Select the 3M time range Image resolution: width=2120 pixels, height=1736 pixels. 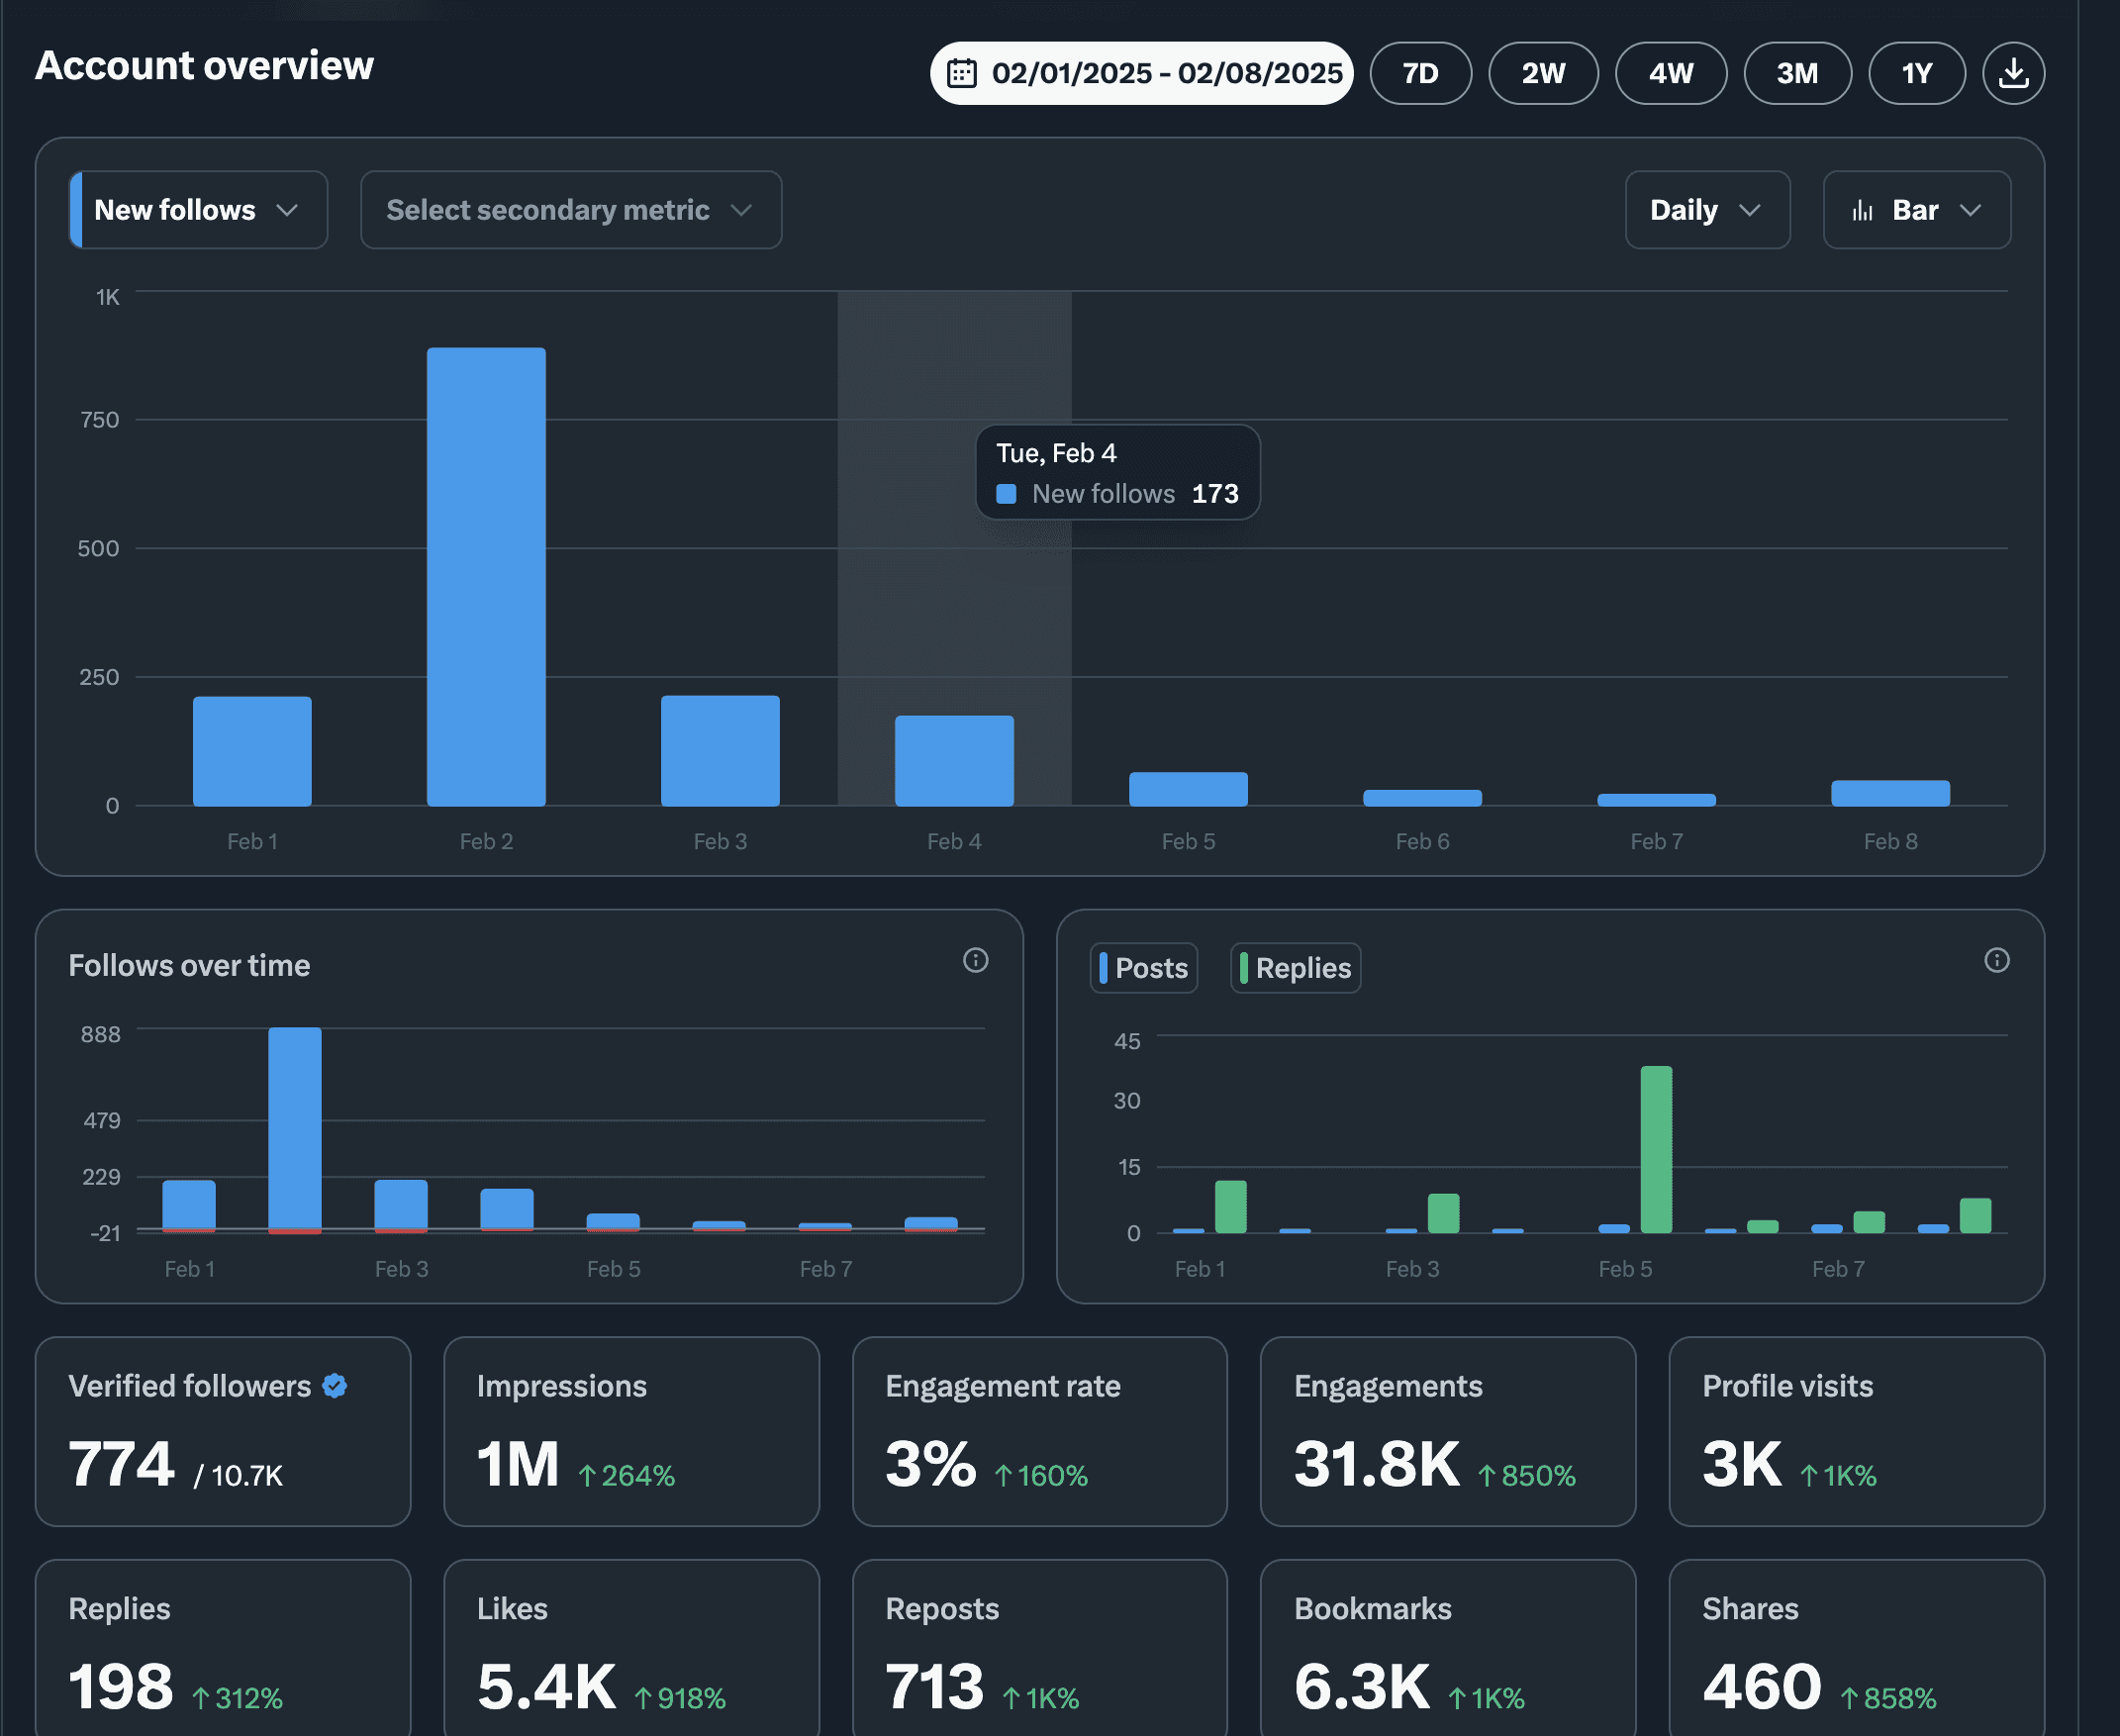point(1797,73)
